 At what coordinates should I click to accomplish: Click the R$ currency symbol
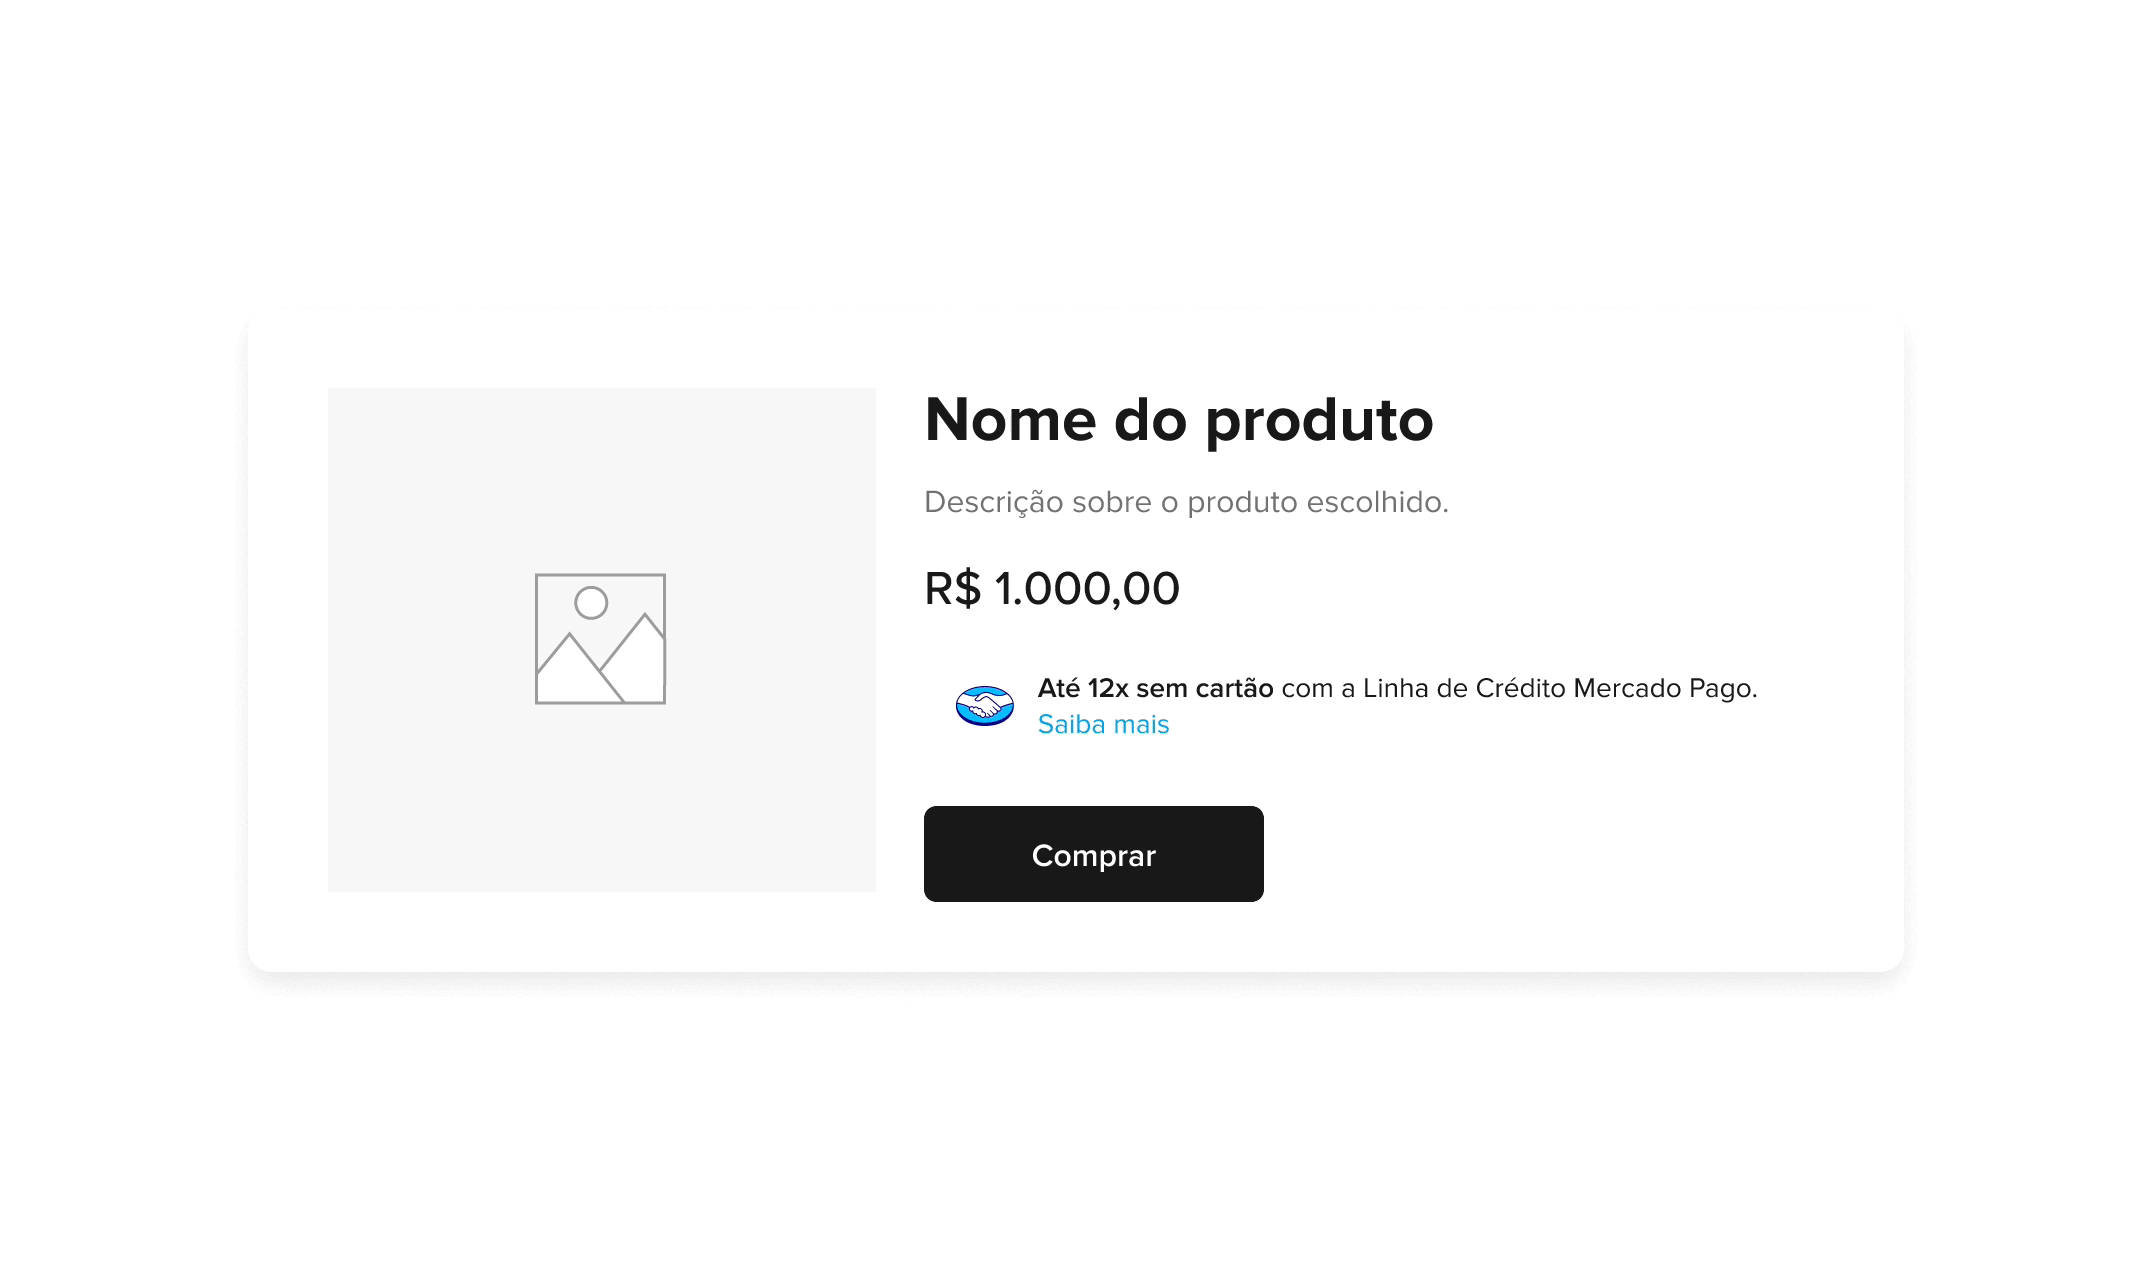(x=953, y=588)
